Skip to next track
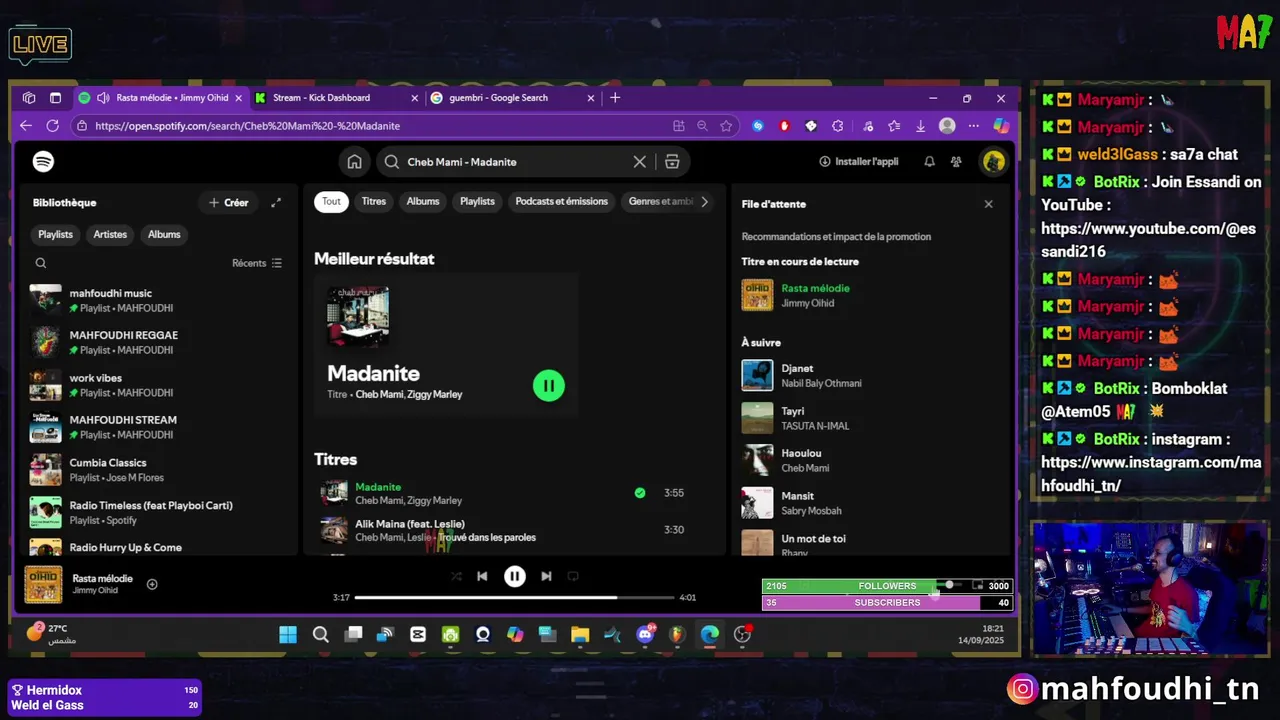This screenshot has height=720, width=1280. pos(546,576)
